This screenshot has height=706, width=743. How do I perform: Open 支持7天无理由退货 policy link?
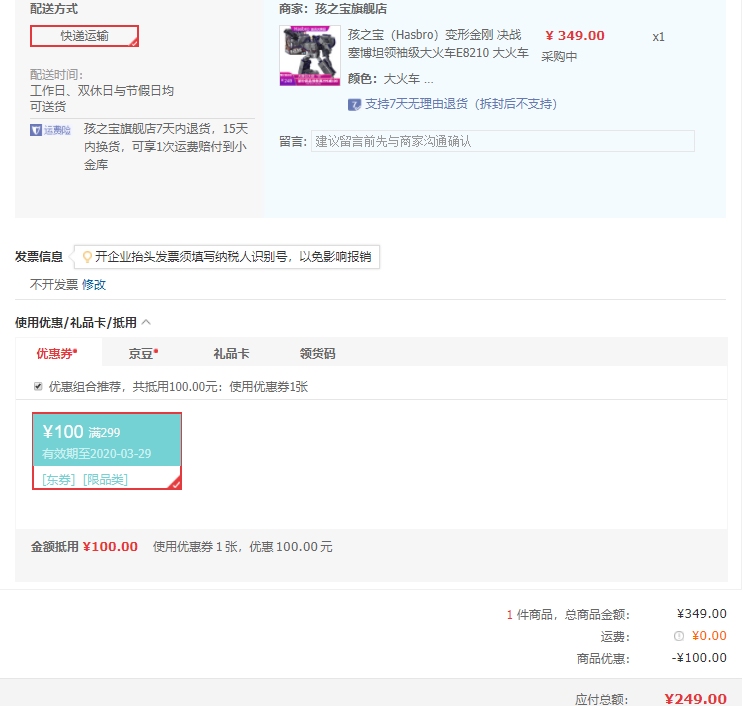(x=461, y=104)
